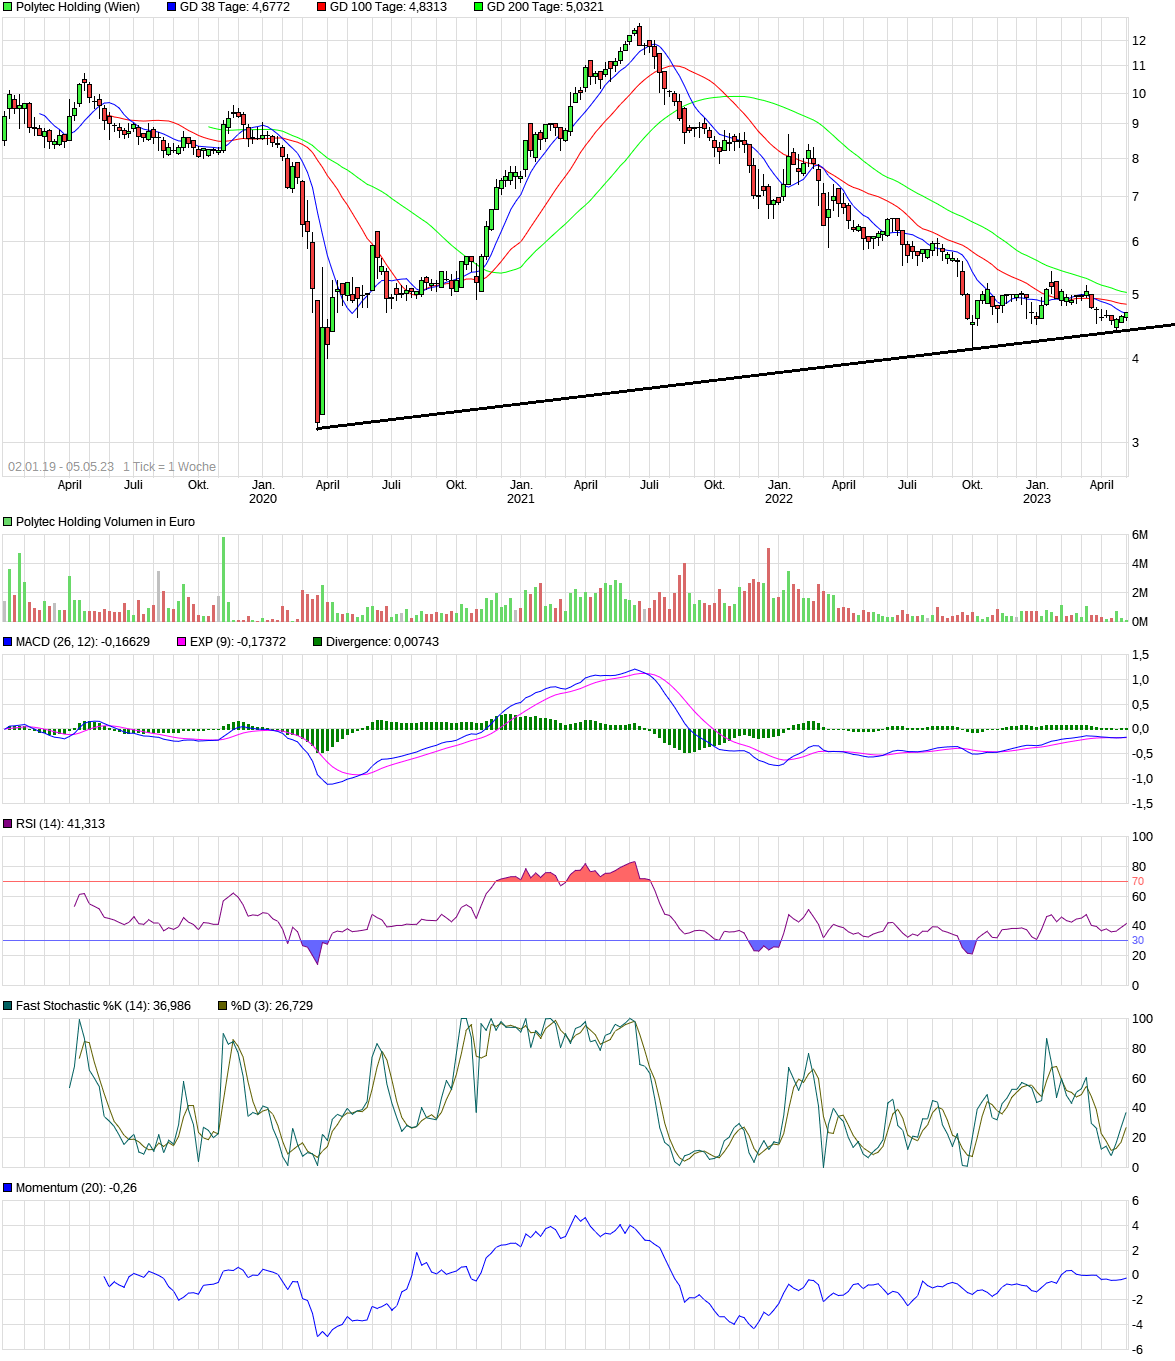Click the '2023' year label on time axis
Viewport: 1175px width, 1361px height.
[x=1037, y=499]
